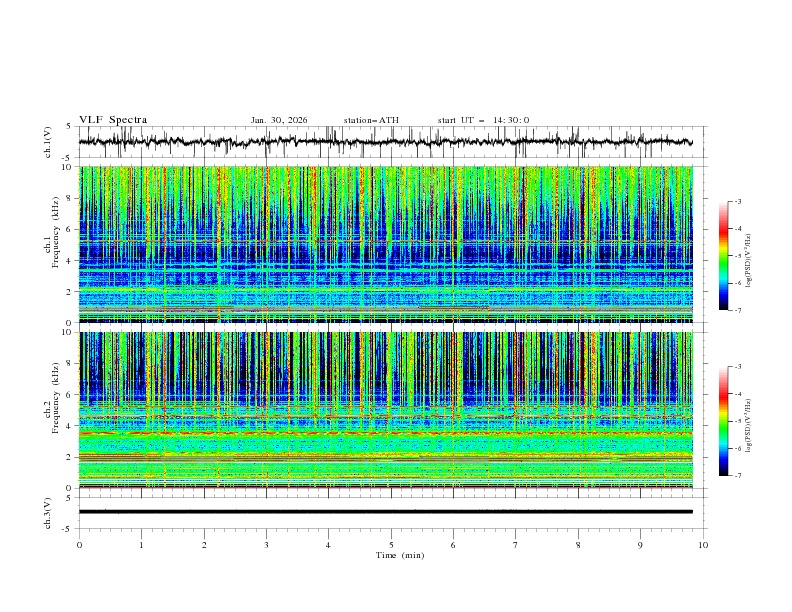
Task: Click the ch.1 waveform trace panel
Action: pyautogui.click(x=390, y=142)
